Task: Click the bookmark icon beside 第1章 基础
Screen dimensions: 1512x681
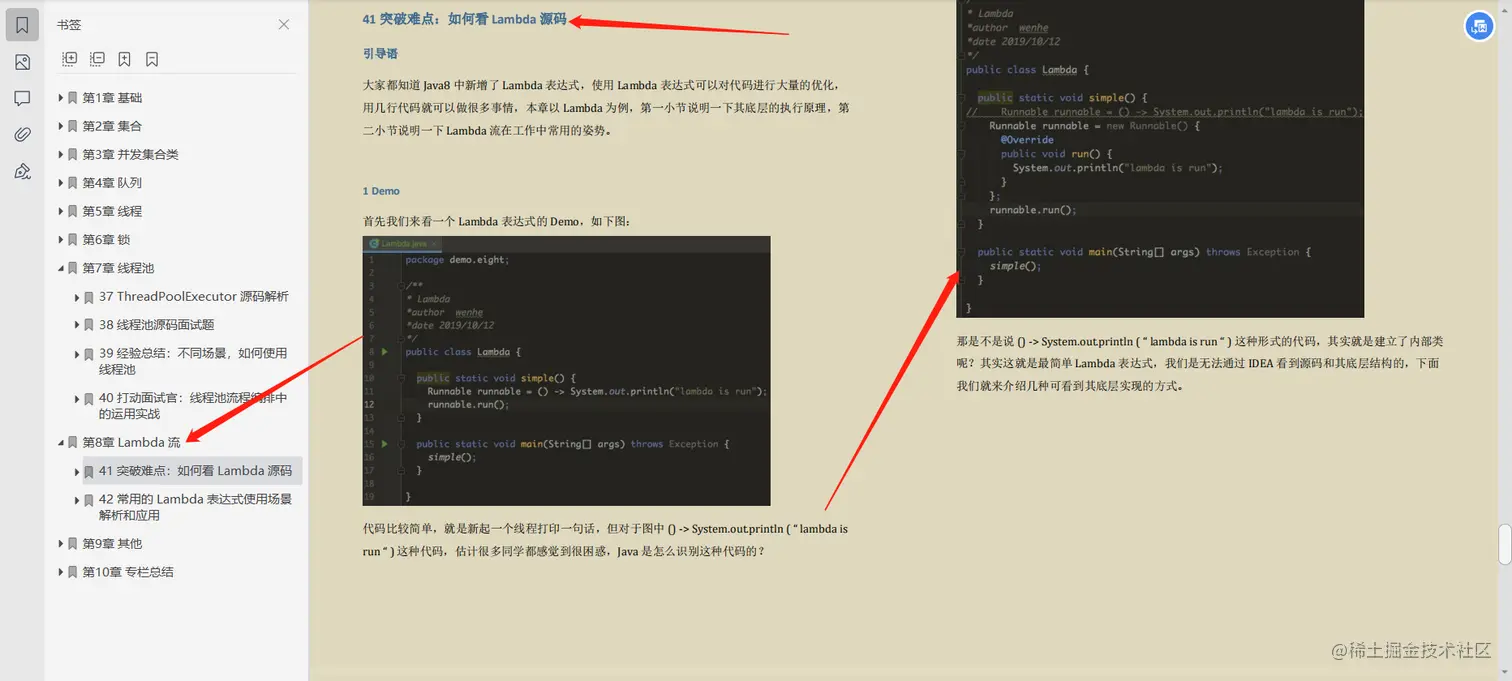Action: 73,98
